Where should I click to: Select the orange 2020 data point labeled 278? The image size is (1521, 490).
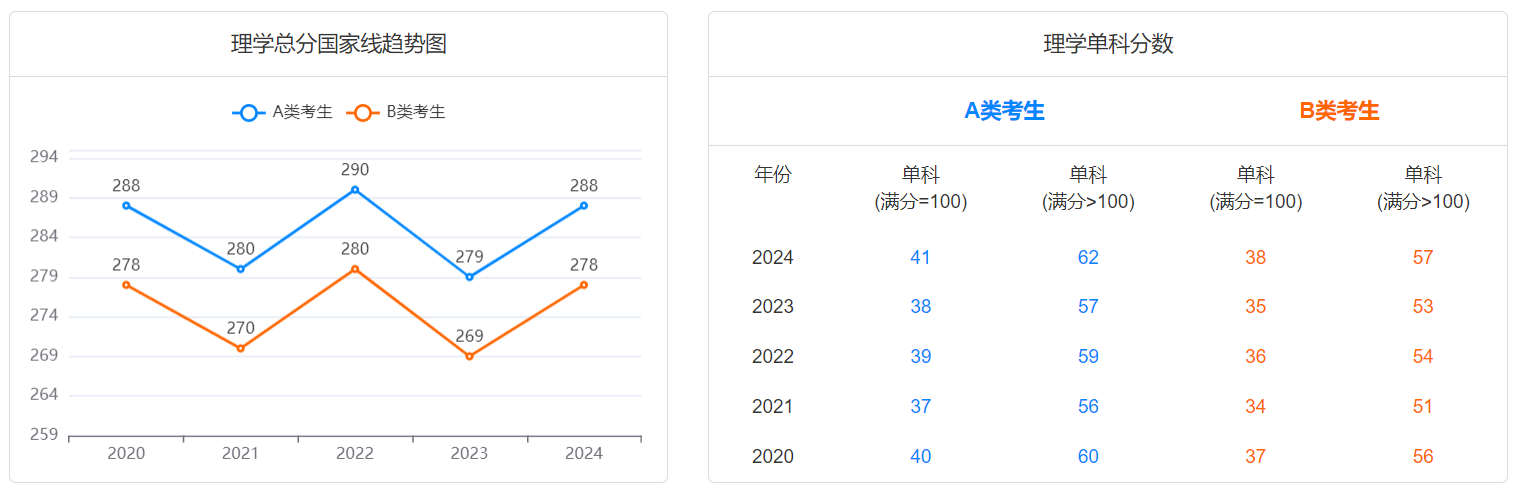126,285
